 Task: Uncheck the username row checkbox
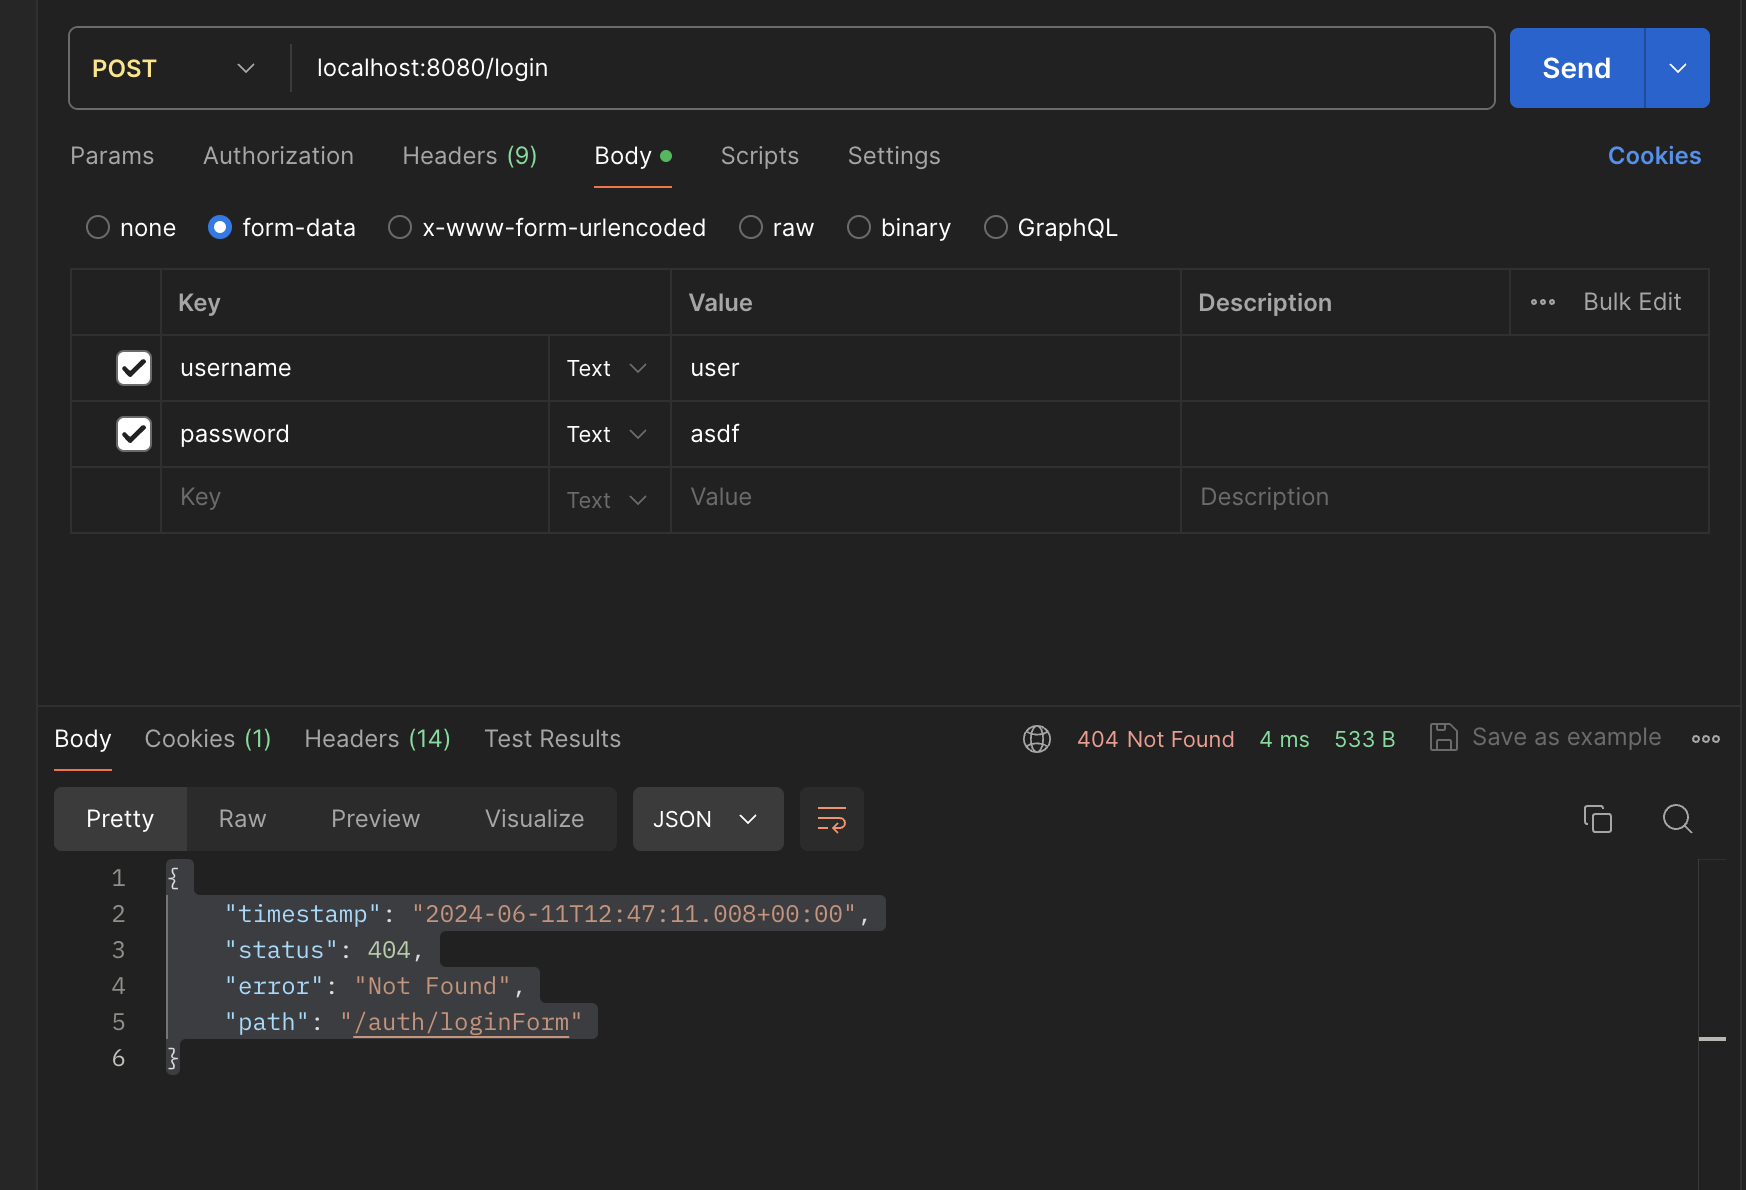(x=134, y=368)
